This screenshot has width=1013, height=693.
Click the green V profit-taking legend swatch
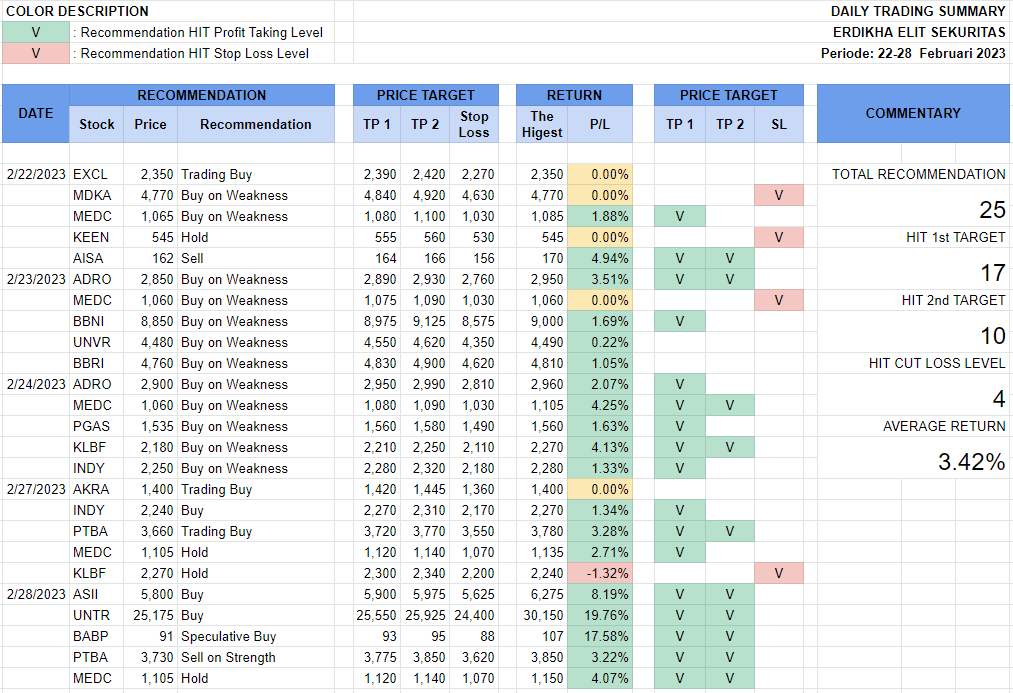coord(36,32)
